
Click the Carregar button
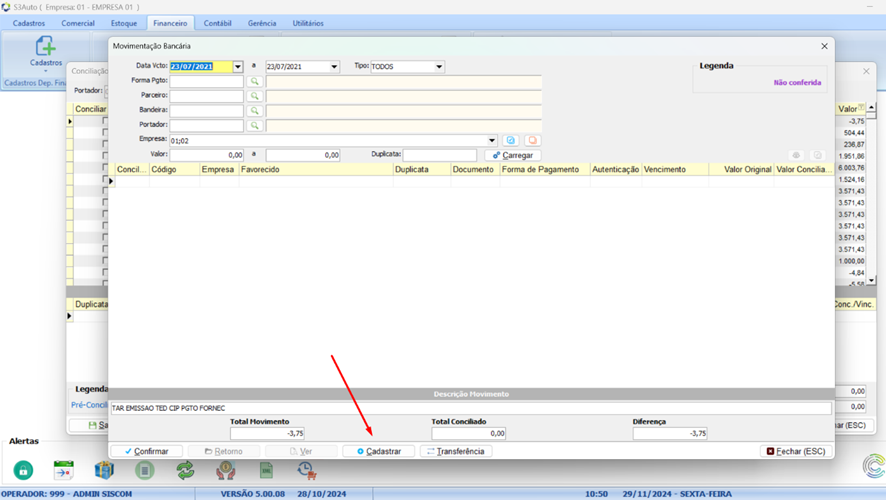click(513, 156)
